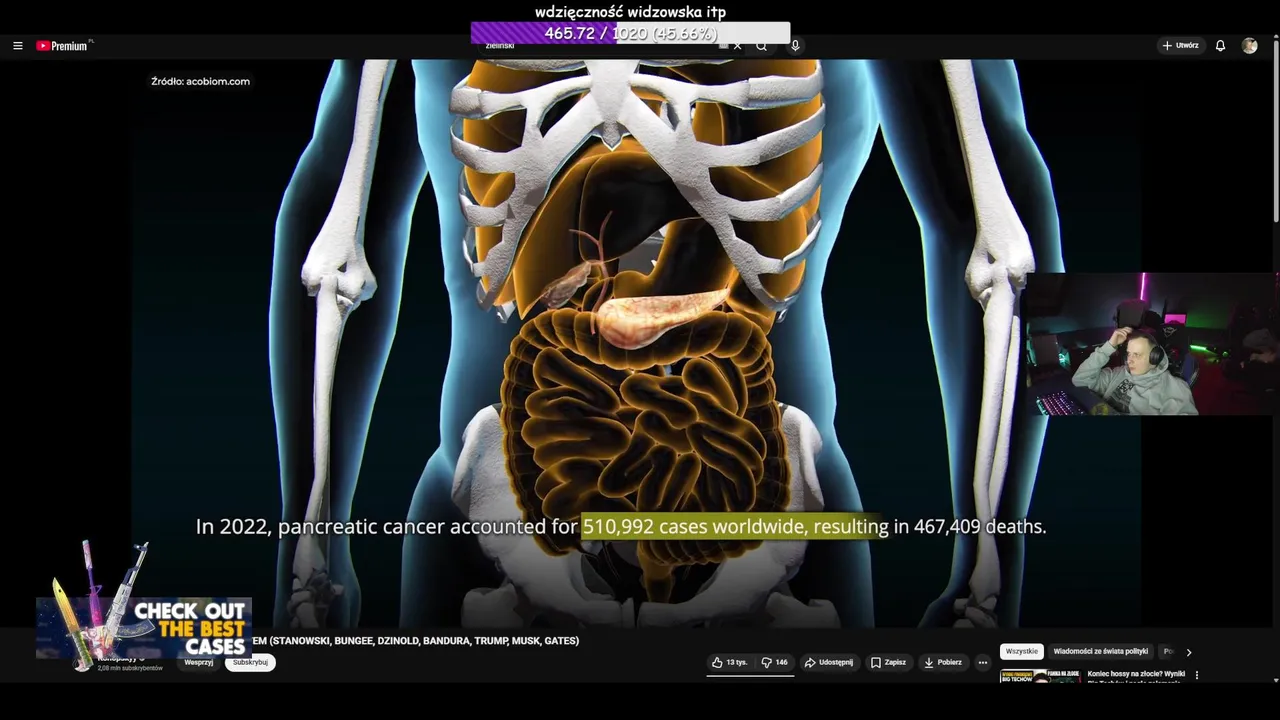Open Koniec hossy na złocie video thumbnail
The image size is (1280, 720).
[x=1040, y=676]
